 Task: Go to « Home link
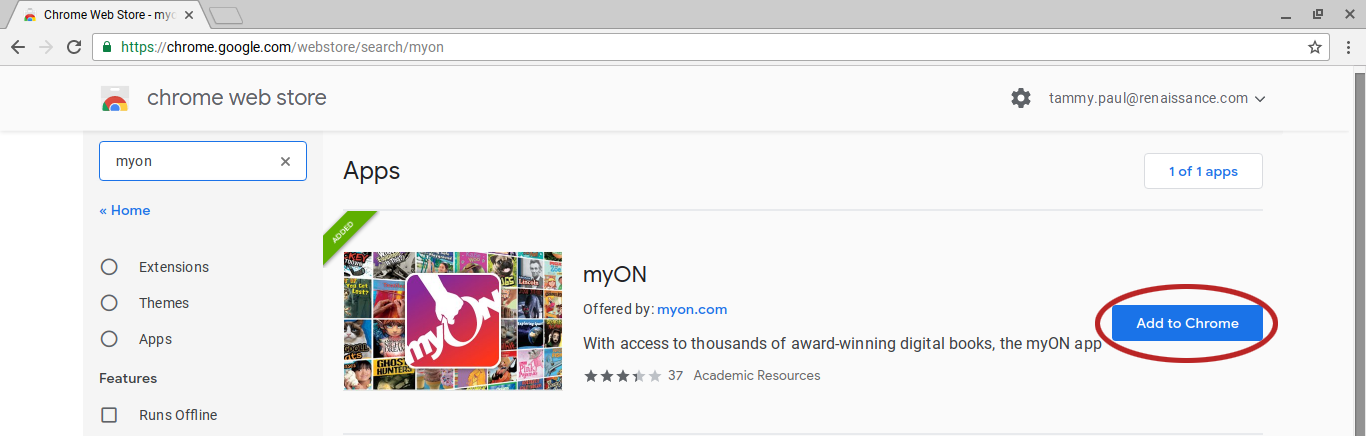pyautogui.click(x=125, y=210)
